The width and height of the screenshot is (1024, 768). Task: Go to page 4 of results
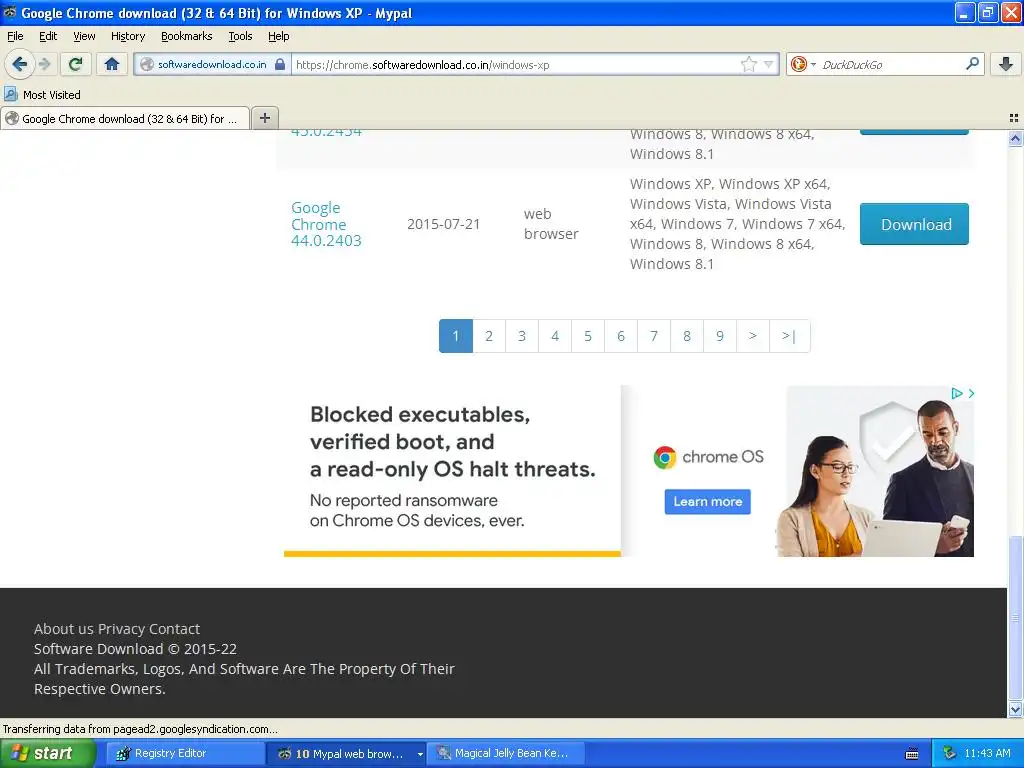click(554, 336)
